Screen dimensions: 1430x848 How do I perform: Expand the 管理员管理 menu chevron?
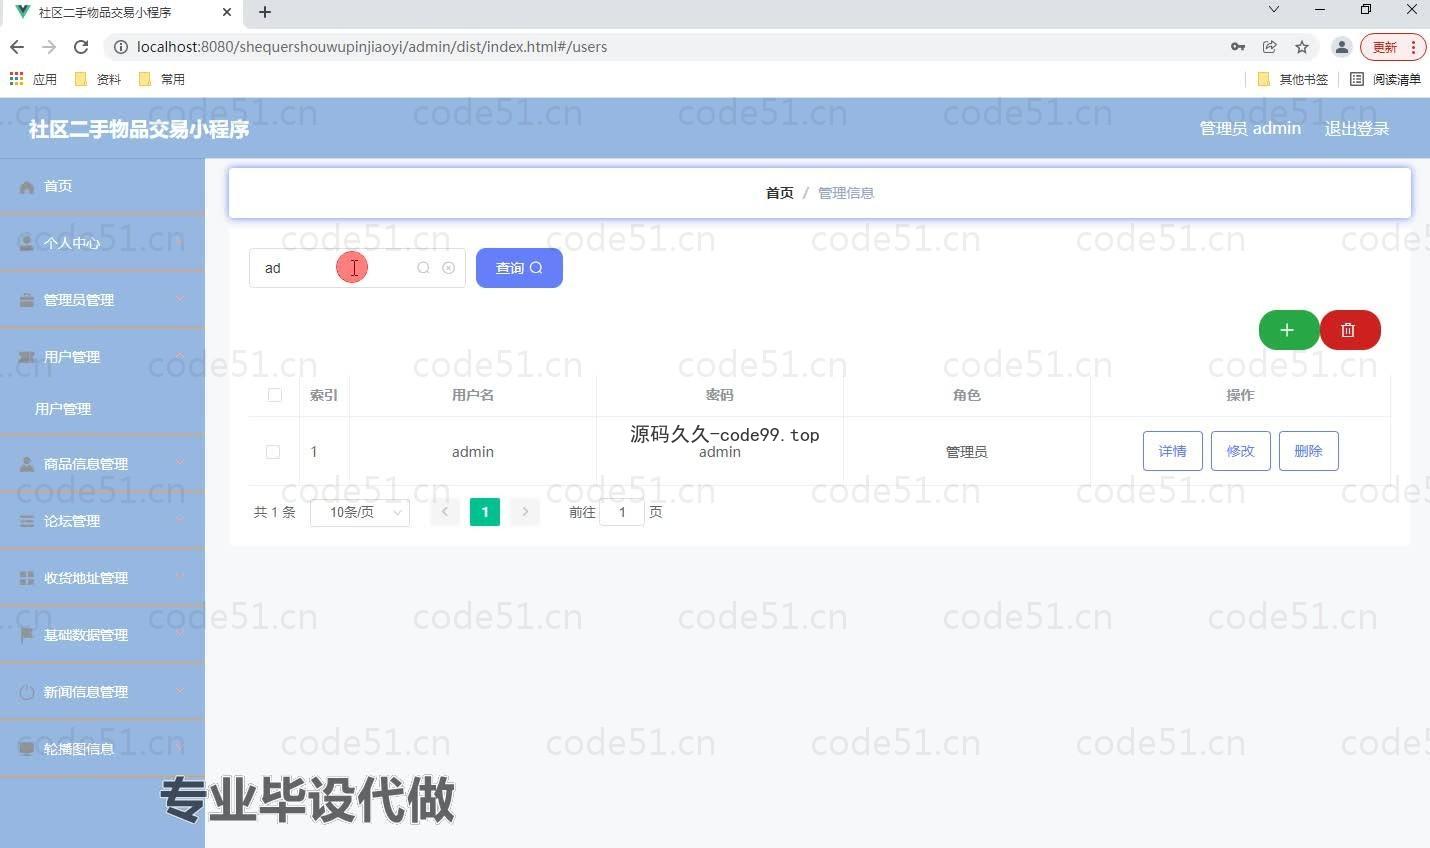click(180, 299)
